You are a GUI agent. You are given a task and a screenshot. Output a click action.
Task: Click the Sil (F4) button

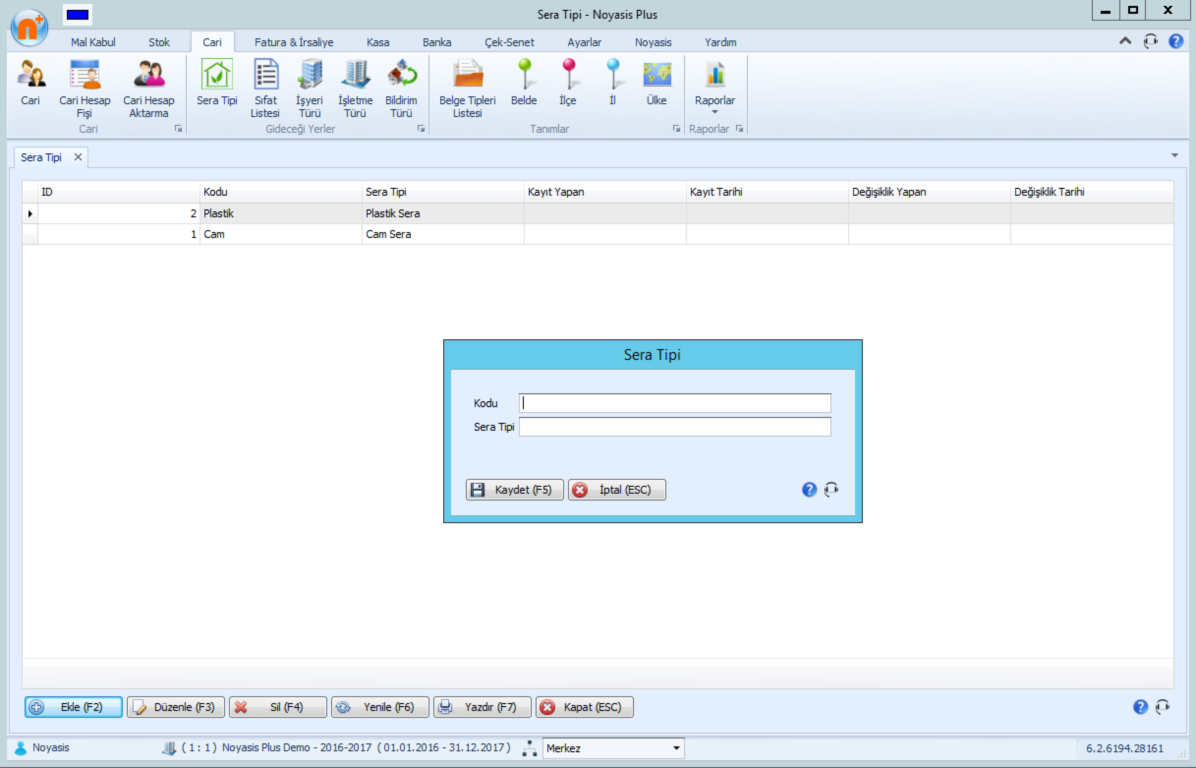click(x=278, y=707)
